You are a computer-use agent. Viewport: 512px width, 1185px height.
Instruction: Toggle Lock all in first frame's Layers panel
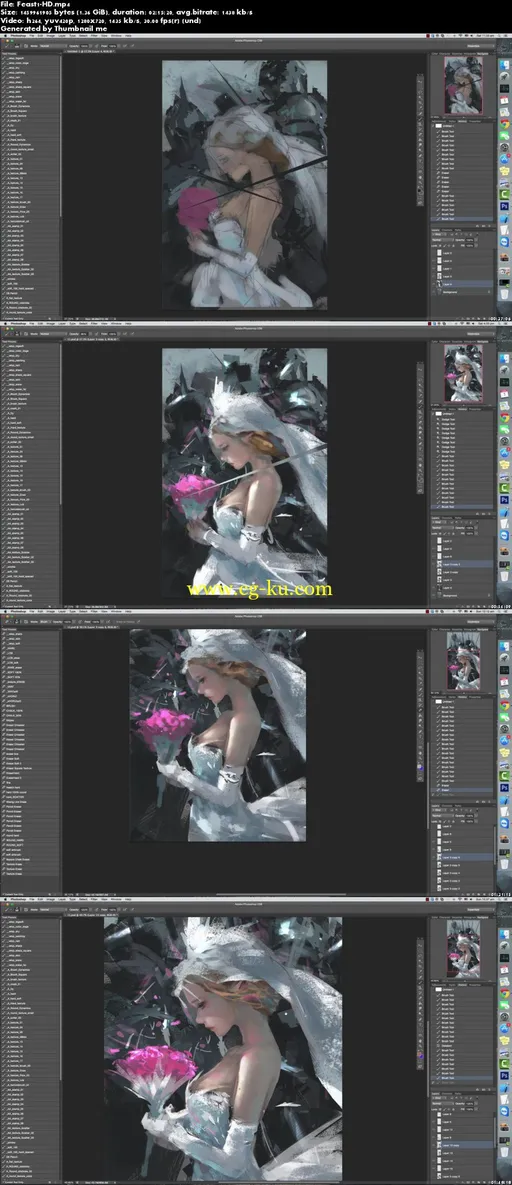click(453, 246)
